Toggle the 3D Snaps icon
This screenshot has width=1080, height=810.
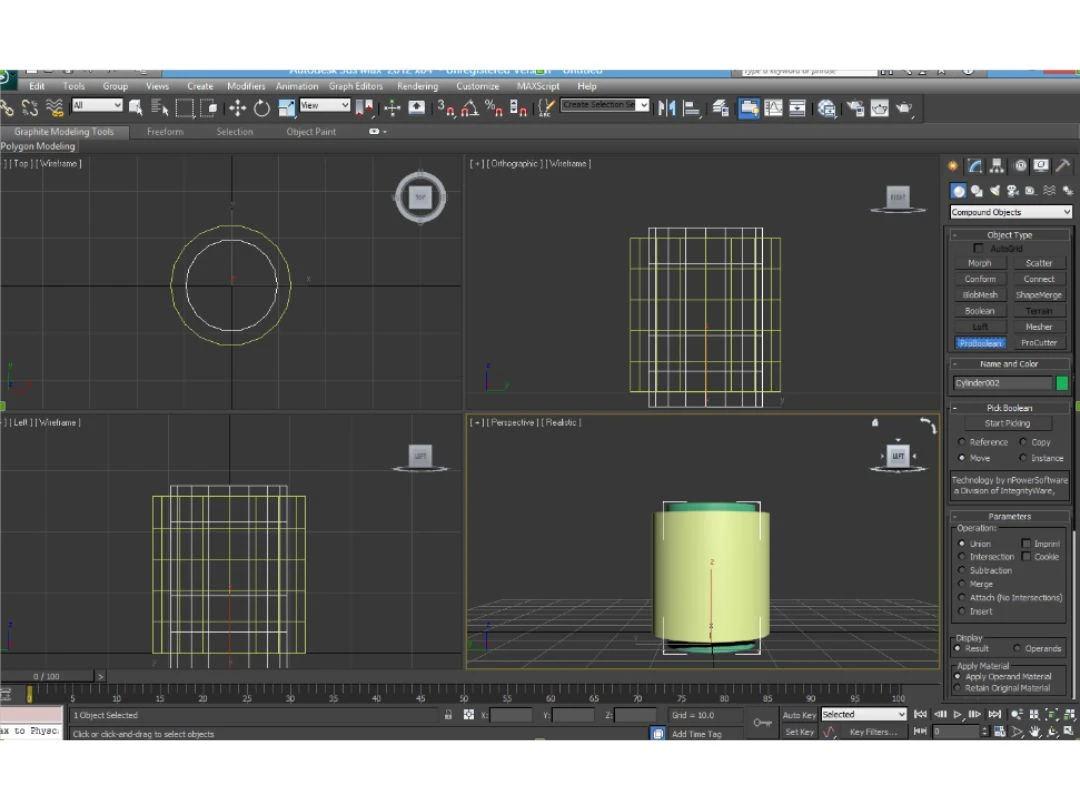(445, 107)
